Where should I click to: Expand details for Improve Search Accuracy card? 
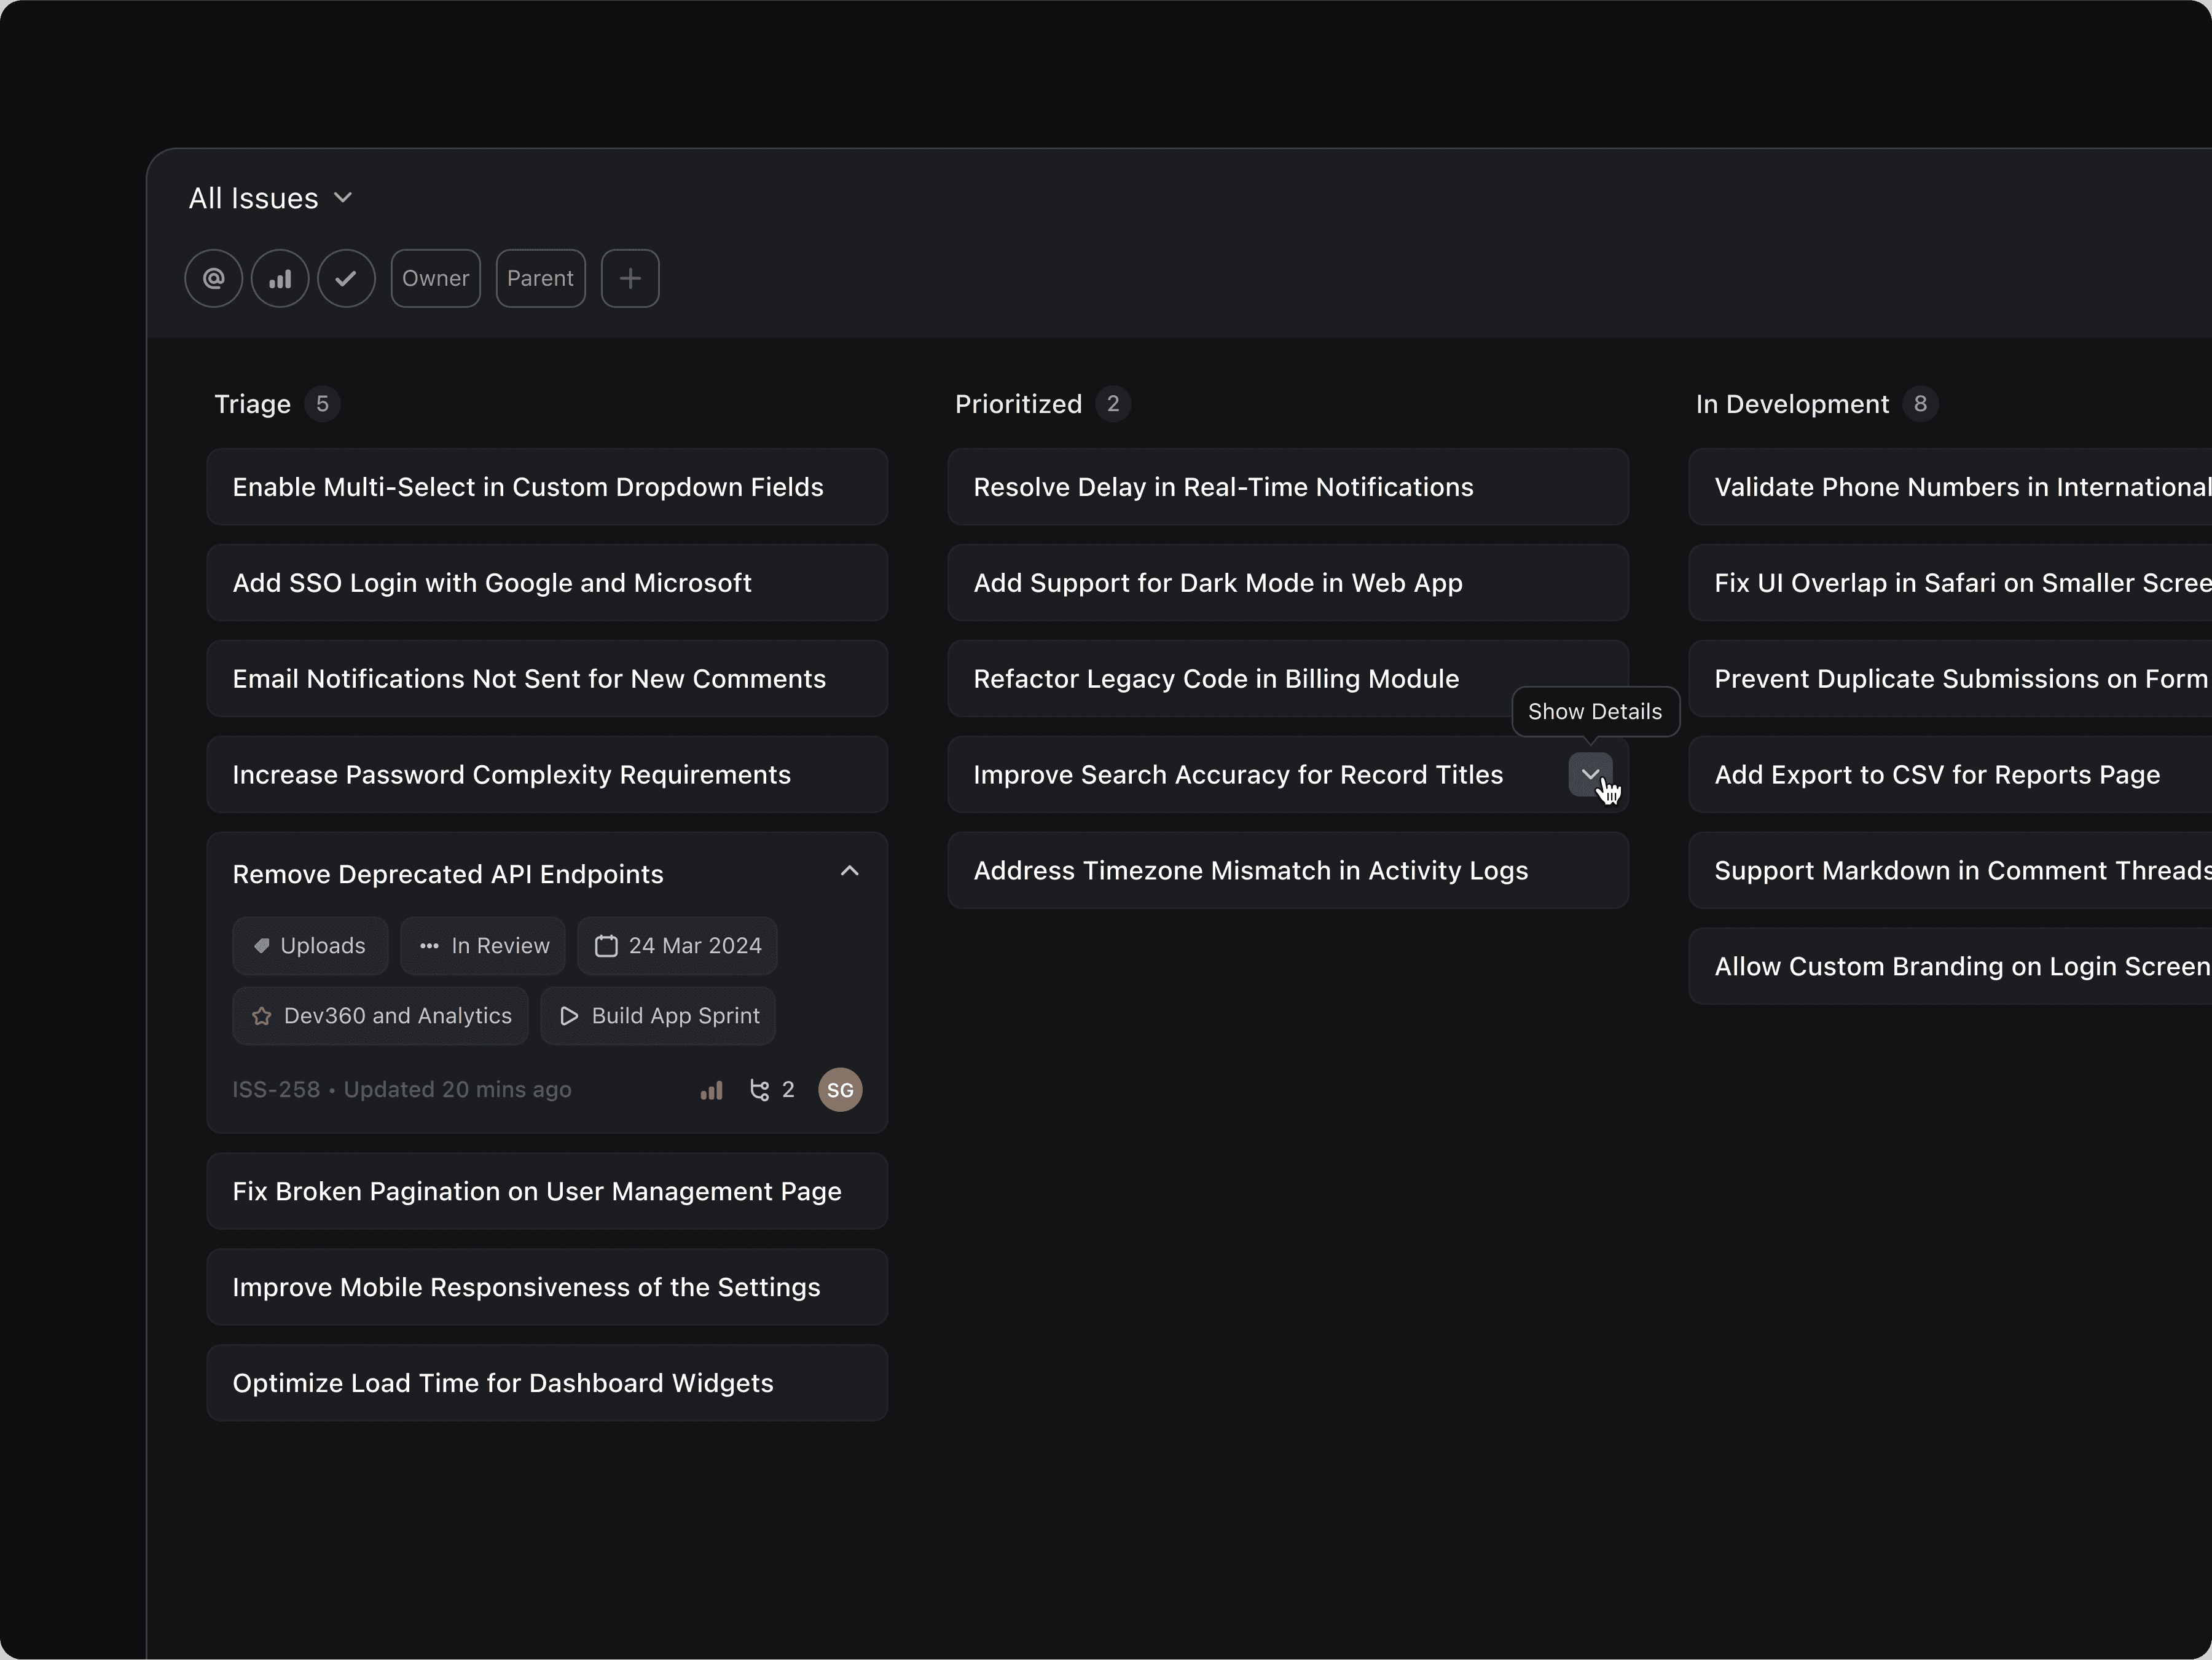click(x=1589, y=774)
